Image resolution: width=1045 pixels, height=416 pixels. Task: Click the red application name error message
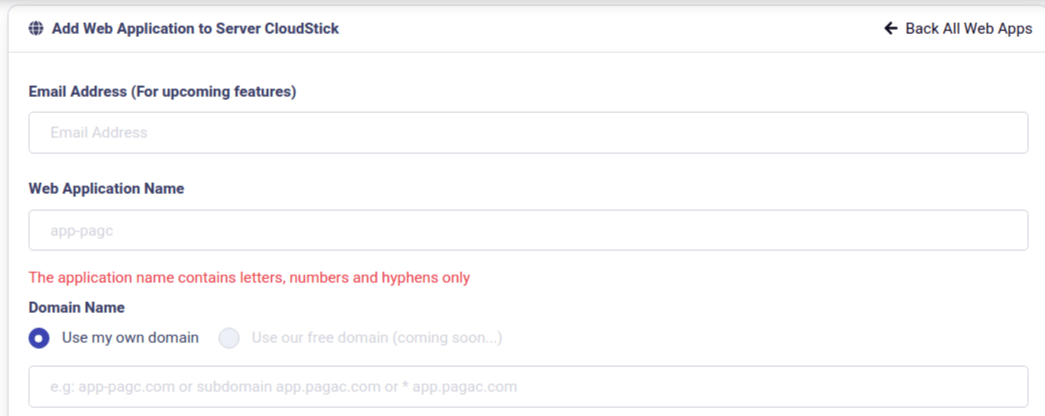tap(249, 278)
